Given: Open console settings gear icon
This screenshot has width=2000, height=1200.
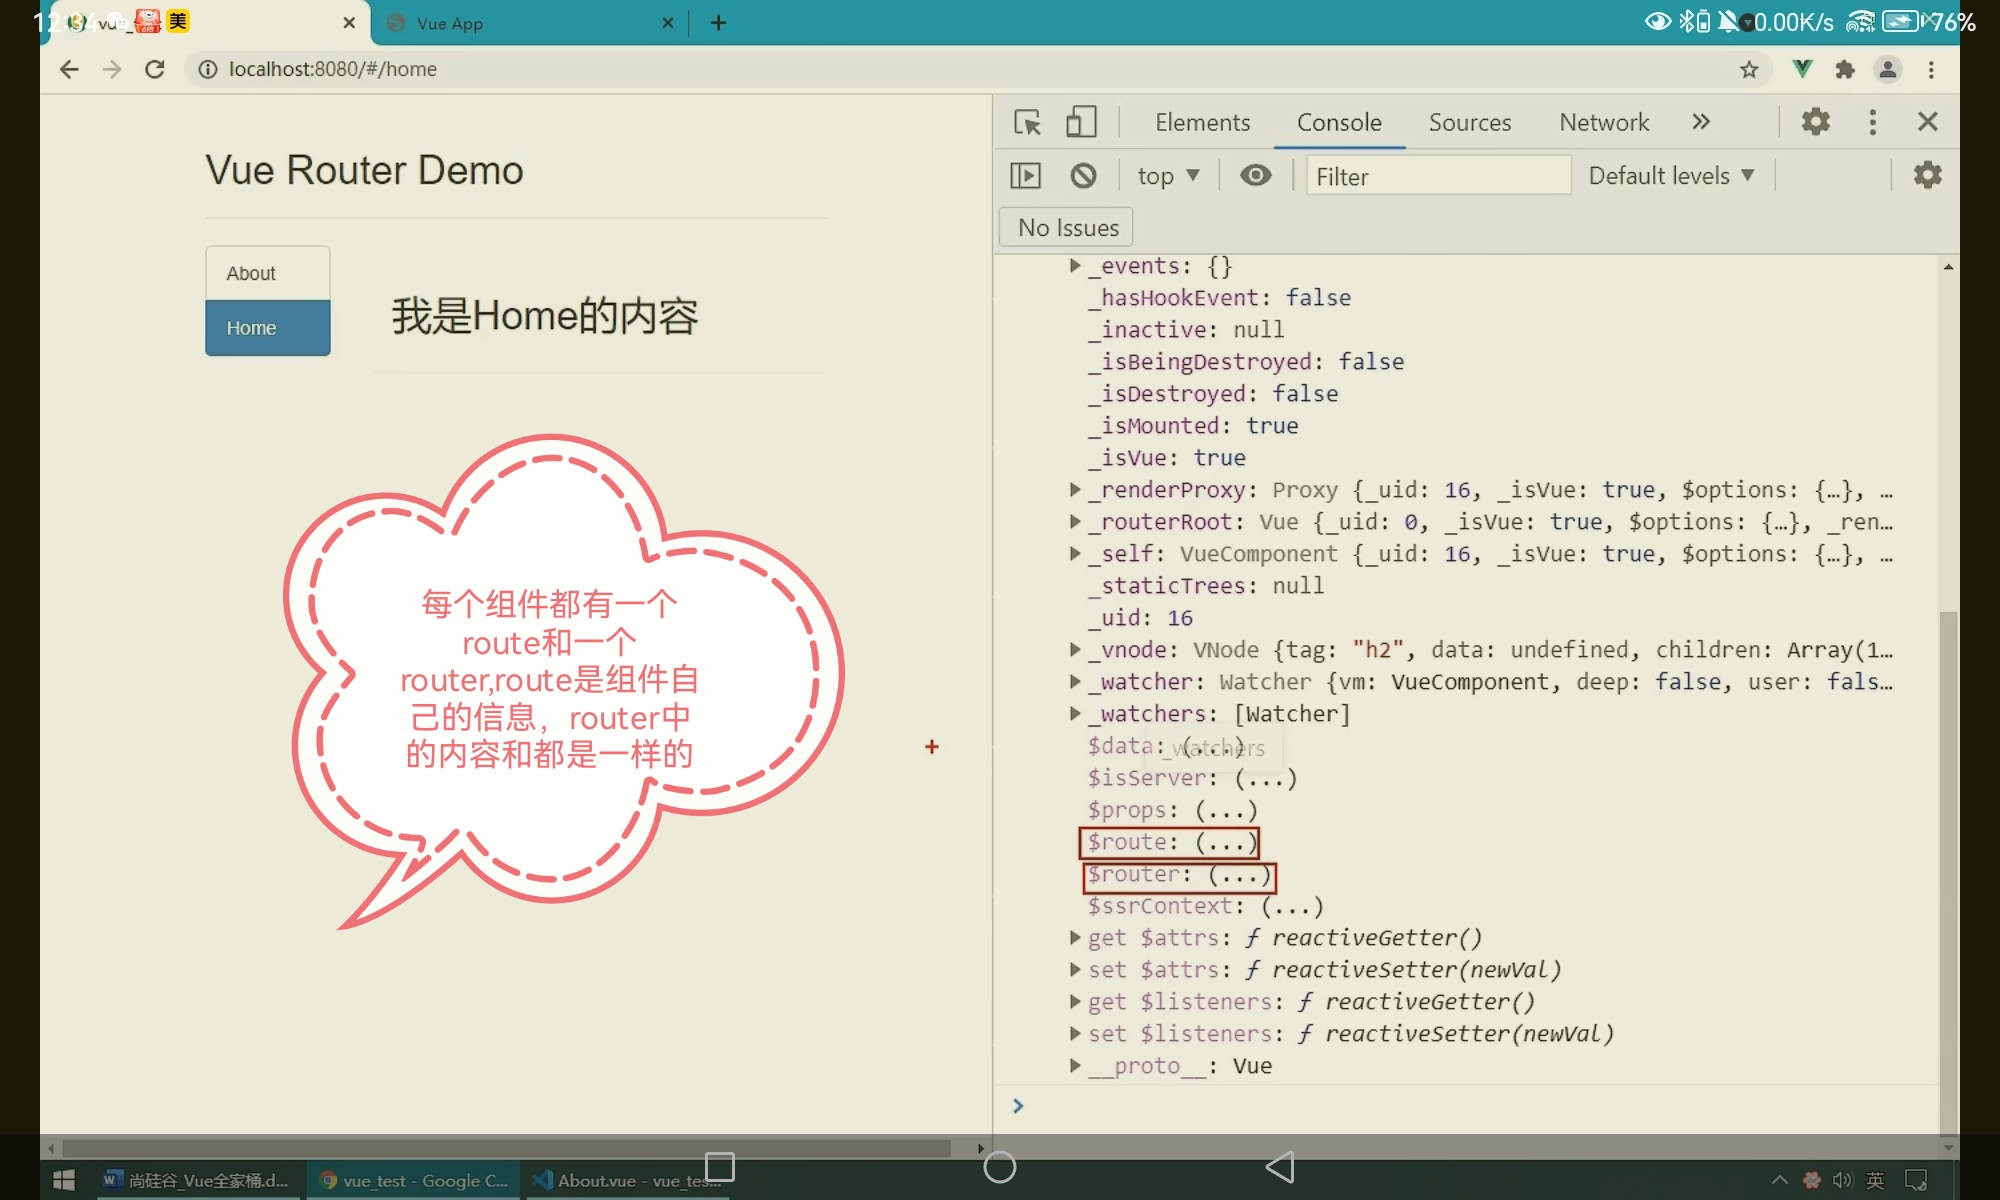Looking at the screenshot, I should pyautogui.click(x=1927, y=176).
